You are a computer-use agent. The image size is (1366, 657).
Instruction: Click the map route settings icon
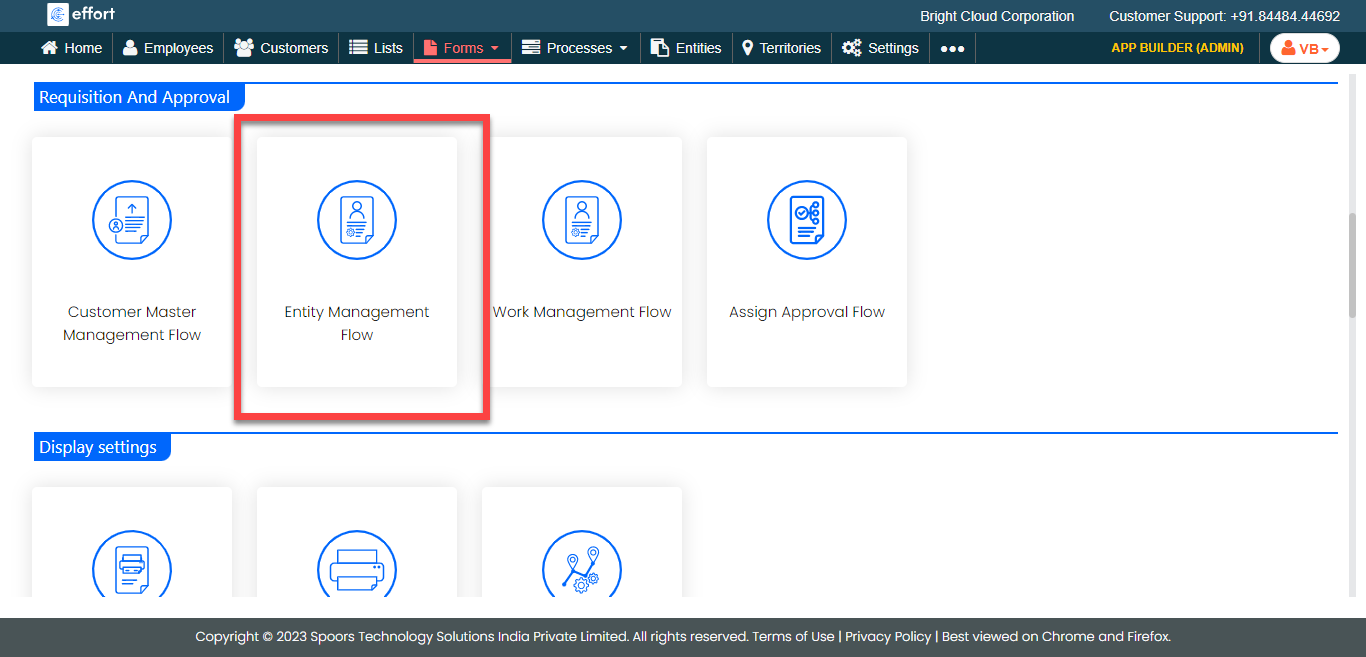click(x=582, y=569)
